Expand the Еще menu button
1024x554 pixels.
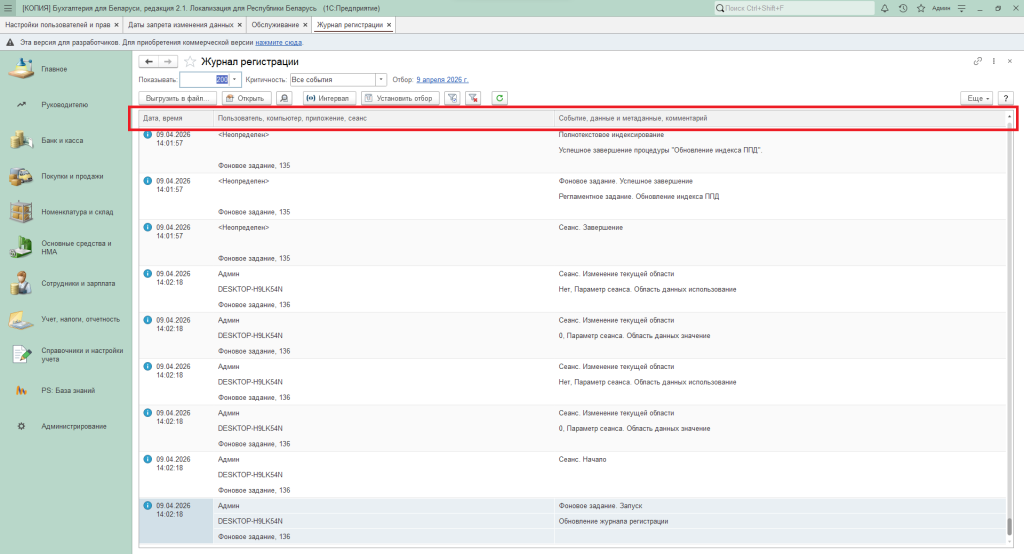(976, 98)
